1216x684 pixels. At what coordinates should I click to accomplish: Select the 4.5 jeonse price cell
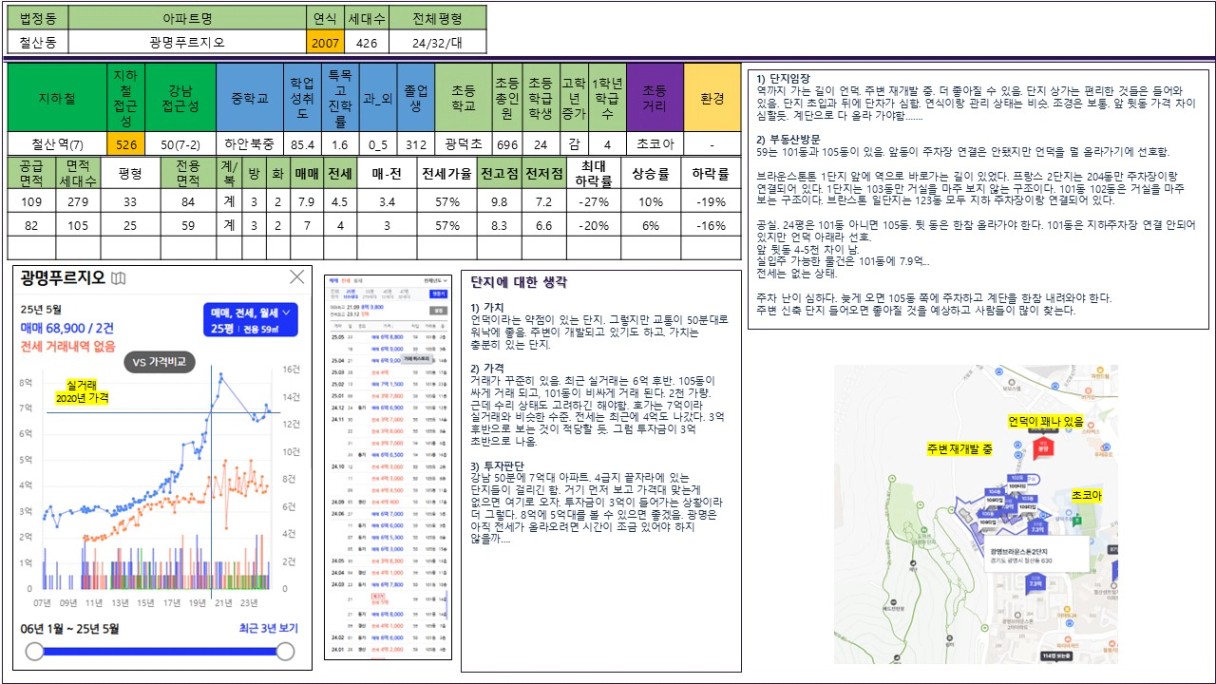pos(340,203)
